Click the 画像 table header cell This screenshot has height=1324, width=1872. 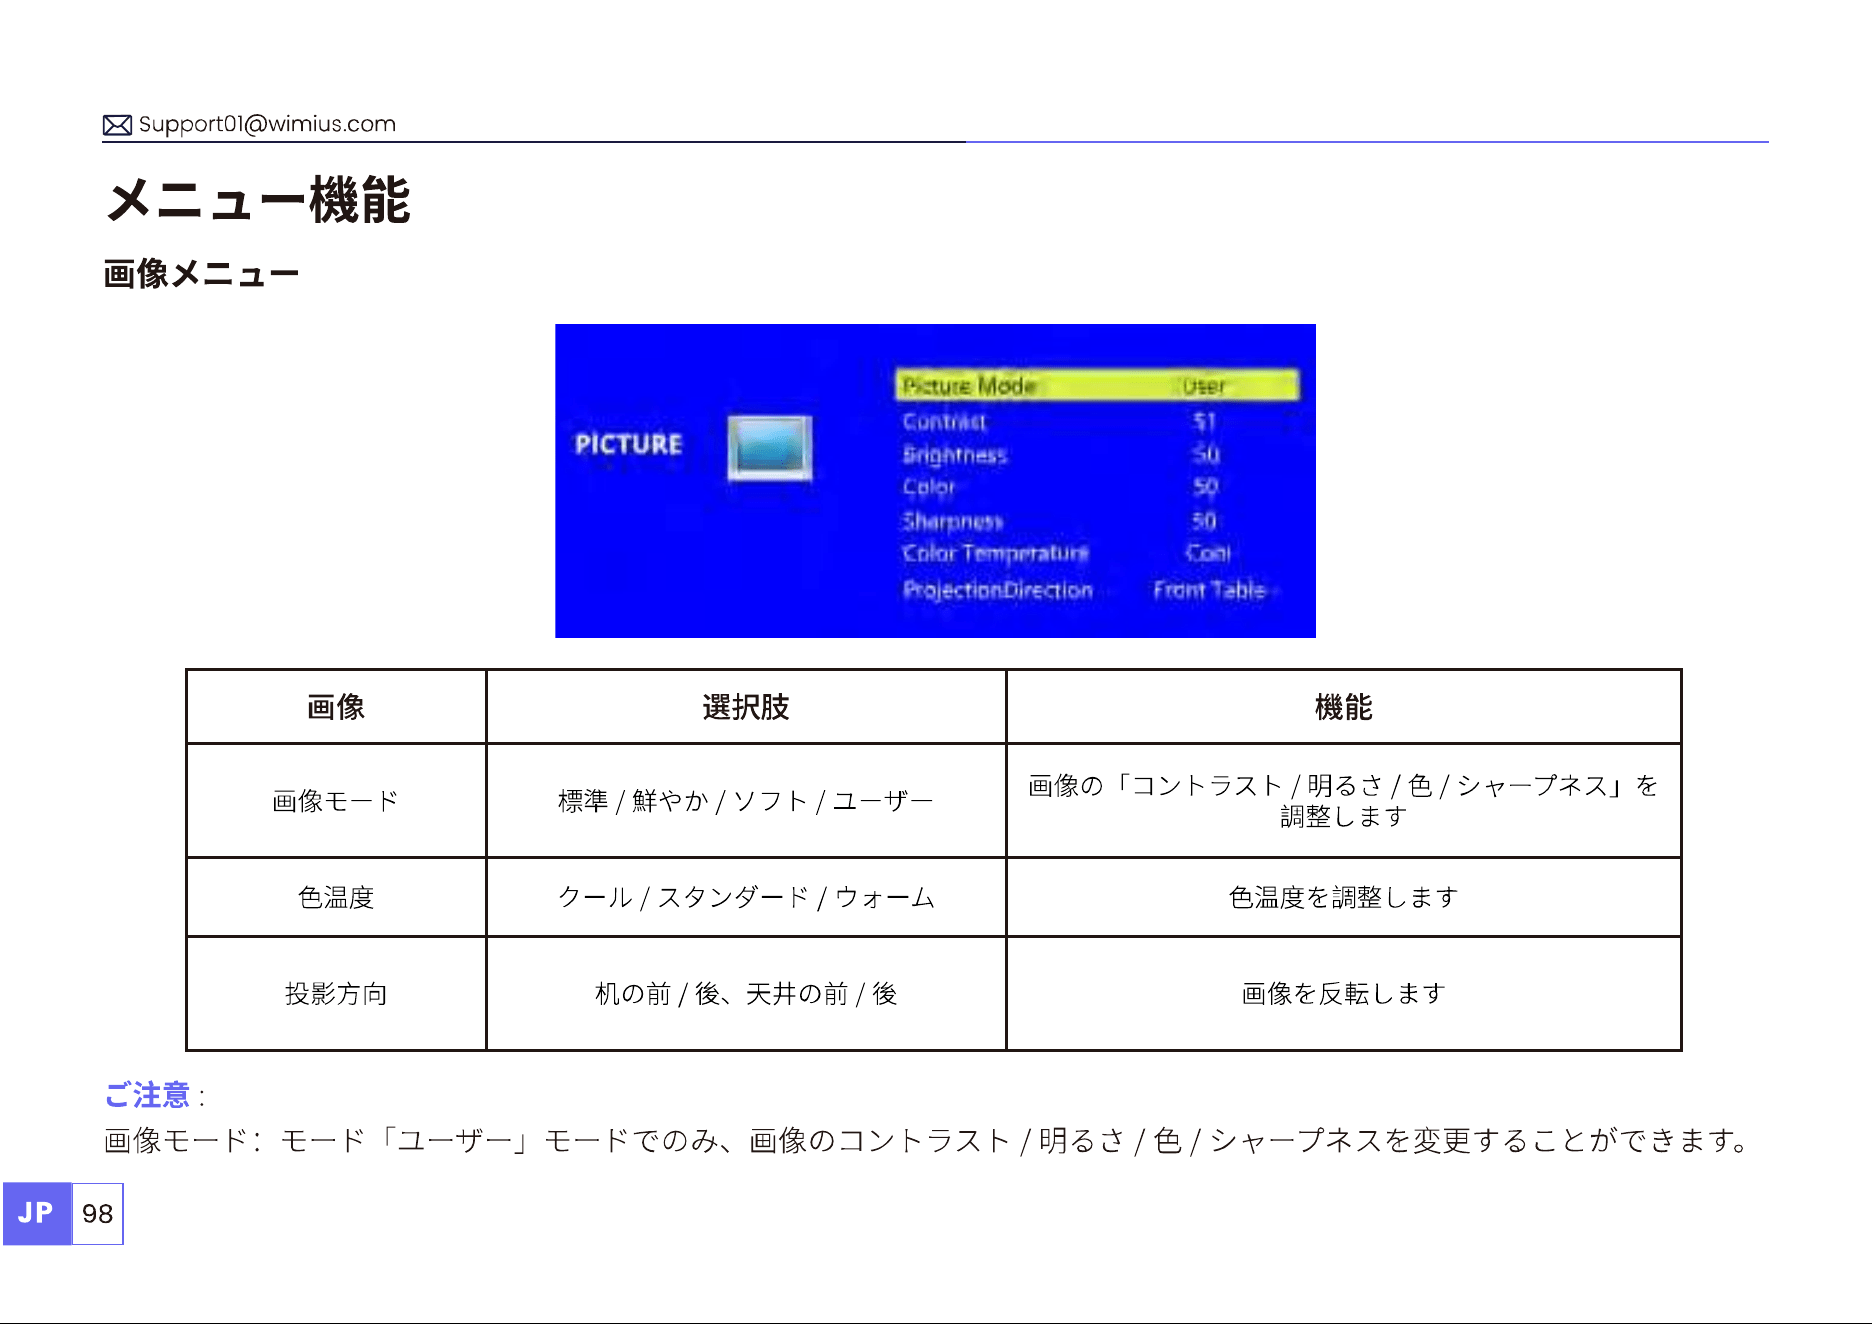pos(336,707)
